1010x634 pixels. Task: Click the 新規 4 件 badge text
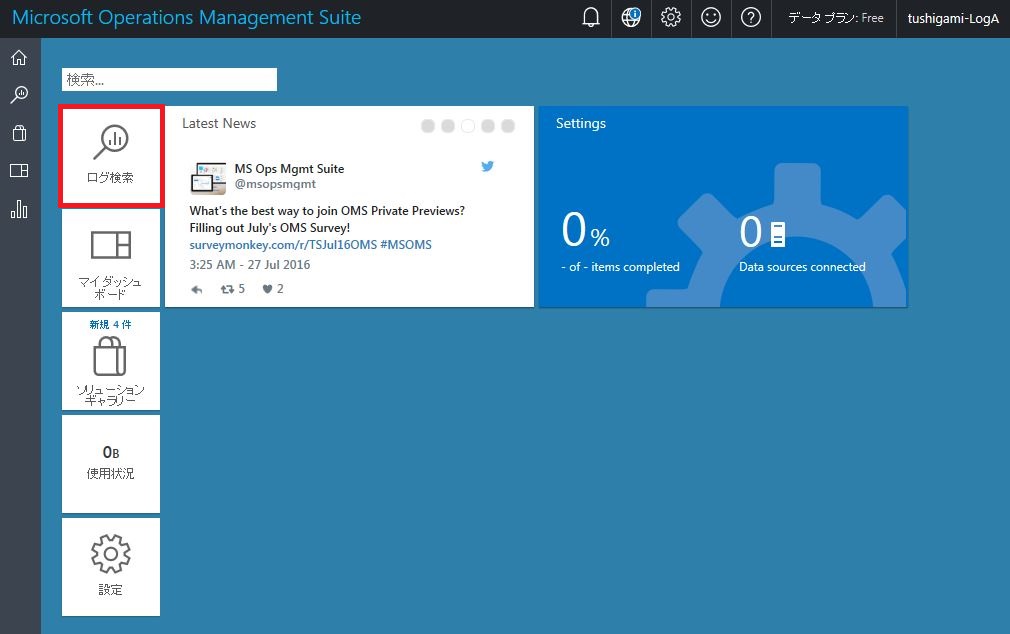110,325
